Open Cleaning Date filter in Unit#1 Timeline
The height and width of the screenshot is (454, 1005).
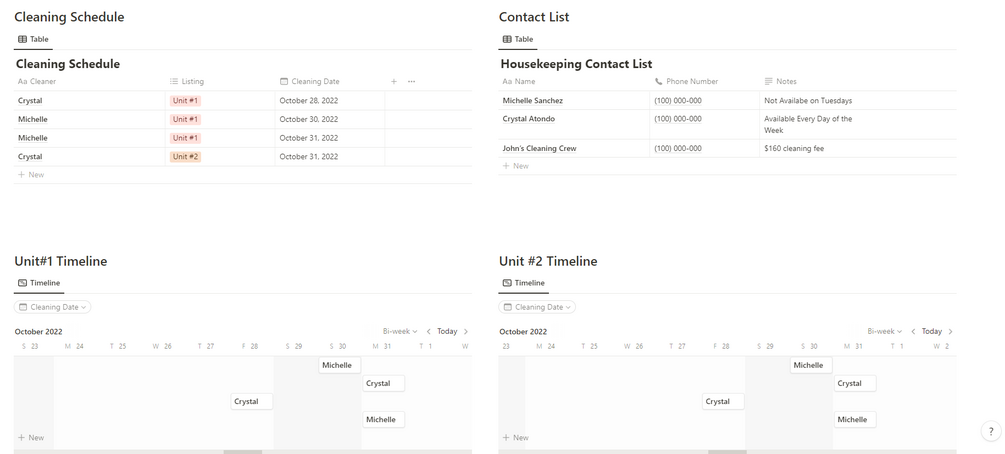pos(53,307)
